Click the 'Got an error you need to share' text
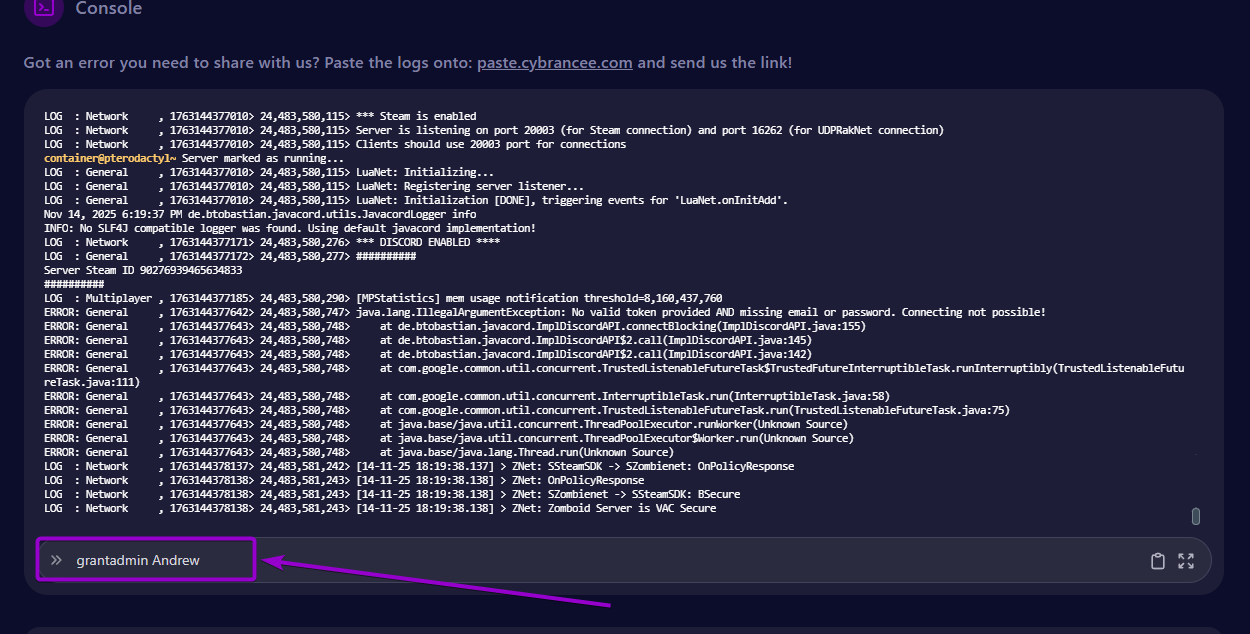Image resolution: width=1250 pixels, height=634 pixels. (248, 62)
